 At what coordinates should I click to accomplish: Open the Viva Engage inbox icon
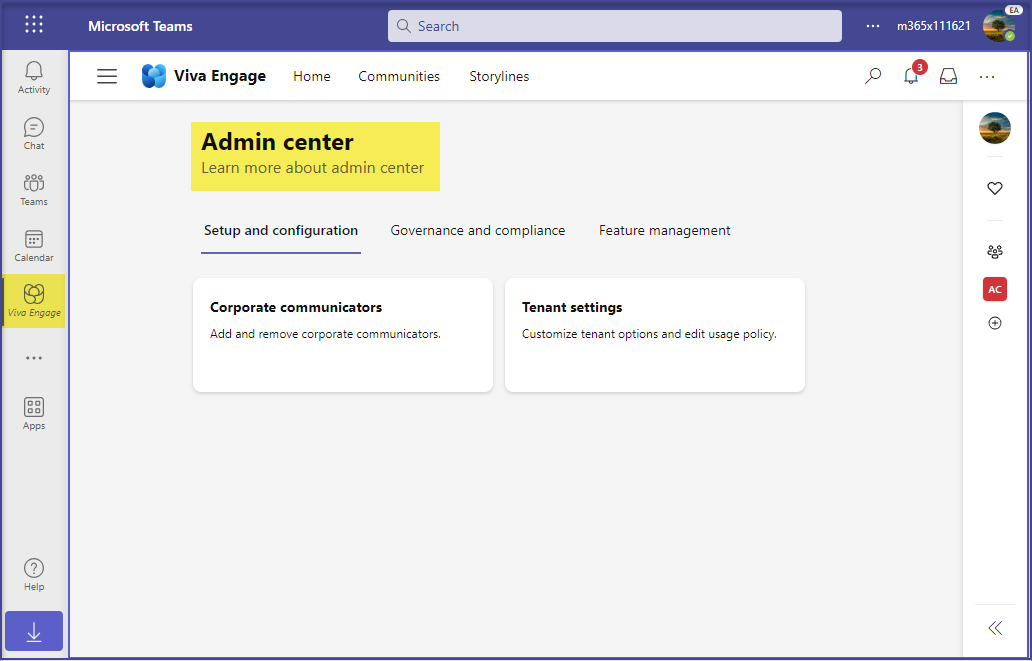point(948,76)
